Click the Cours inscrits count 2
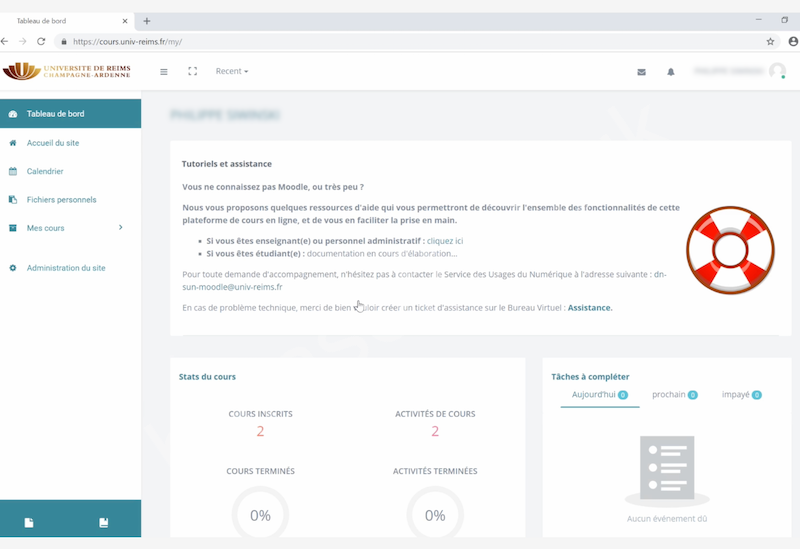 coord(260,432)
